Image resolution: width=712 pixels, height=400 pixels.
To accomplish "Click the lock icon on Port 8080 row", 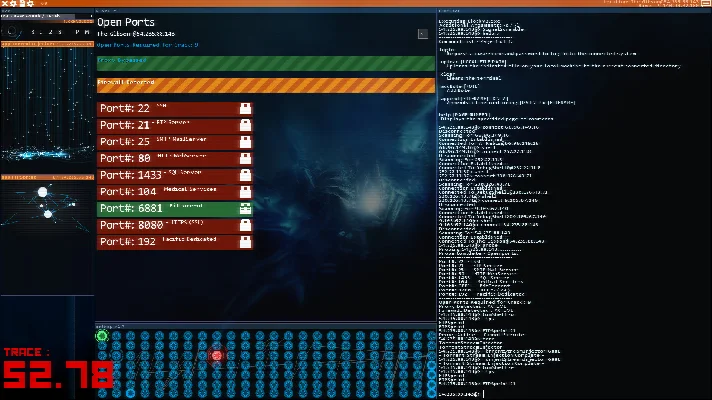I will click(x=245, y=225).
